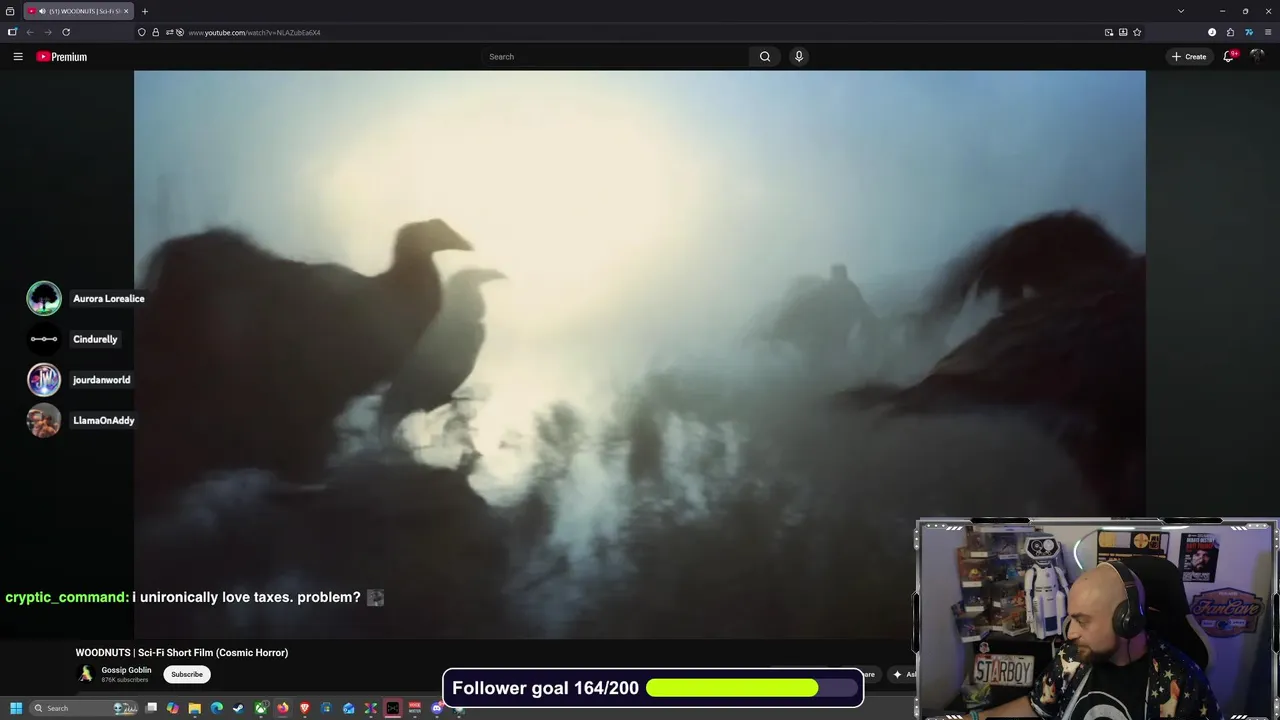
Task: Open a new browser tab
Action: coord(145,11)
